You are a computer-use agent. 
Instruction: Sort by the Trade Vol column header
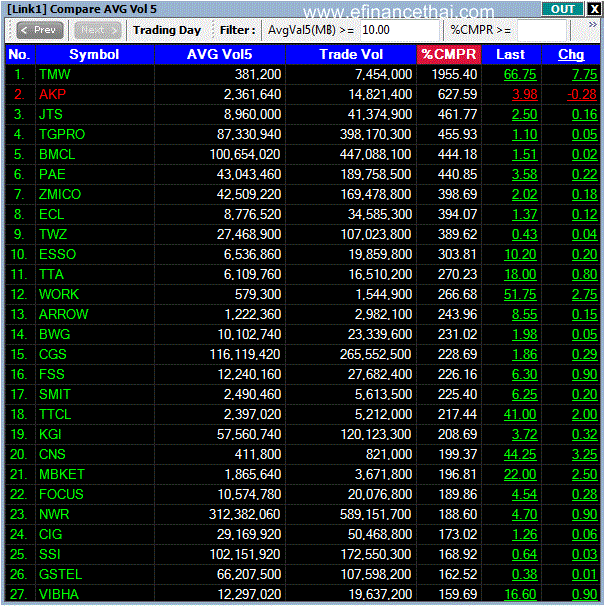[351, 54]
